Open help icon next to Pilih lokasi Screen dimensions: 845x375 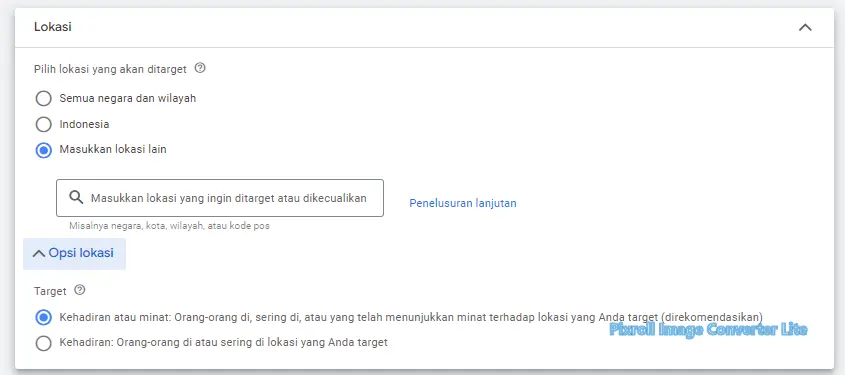click(200, 68)
